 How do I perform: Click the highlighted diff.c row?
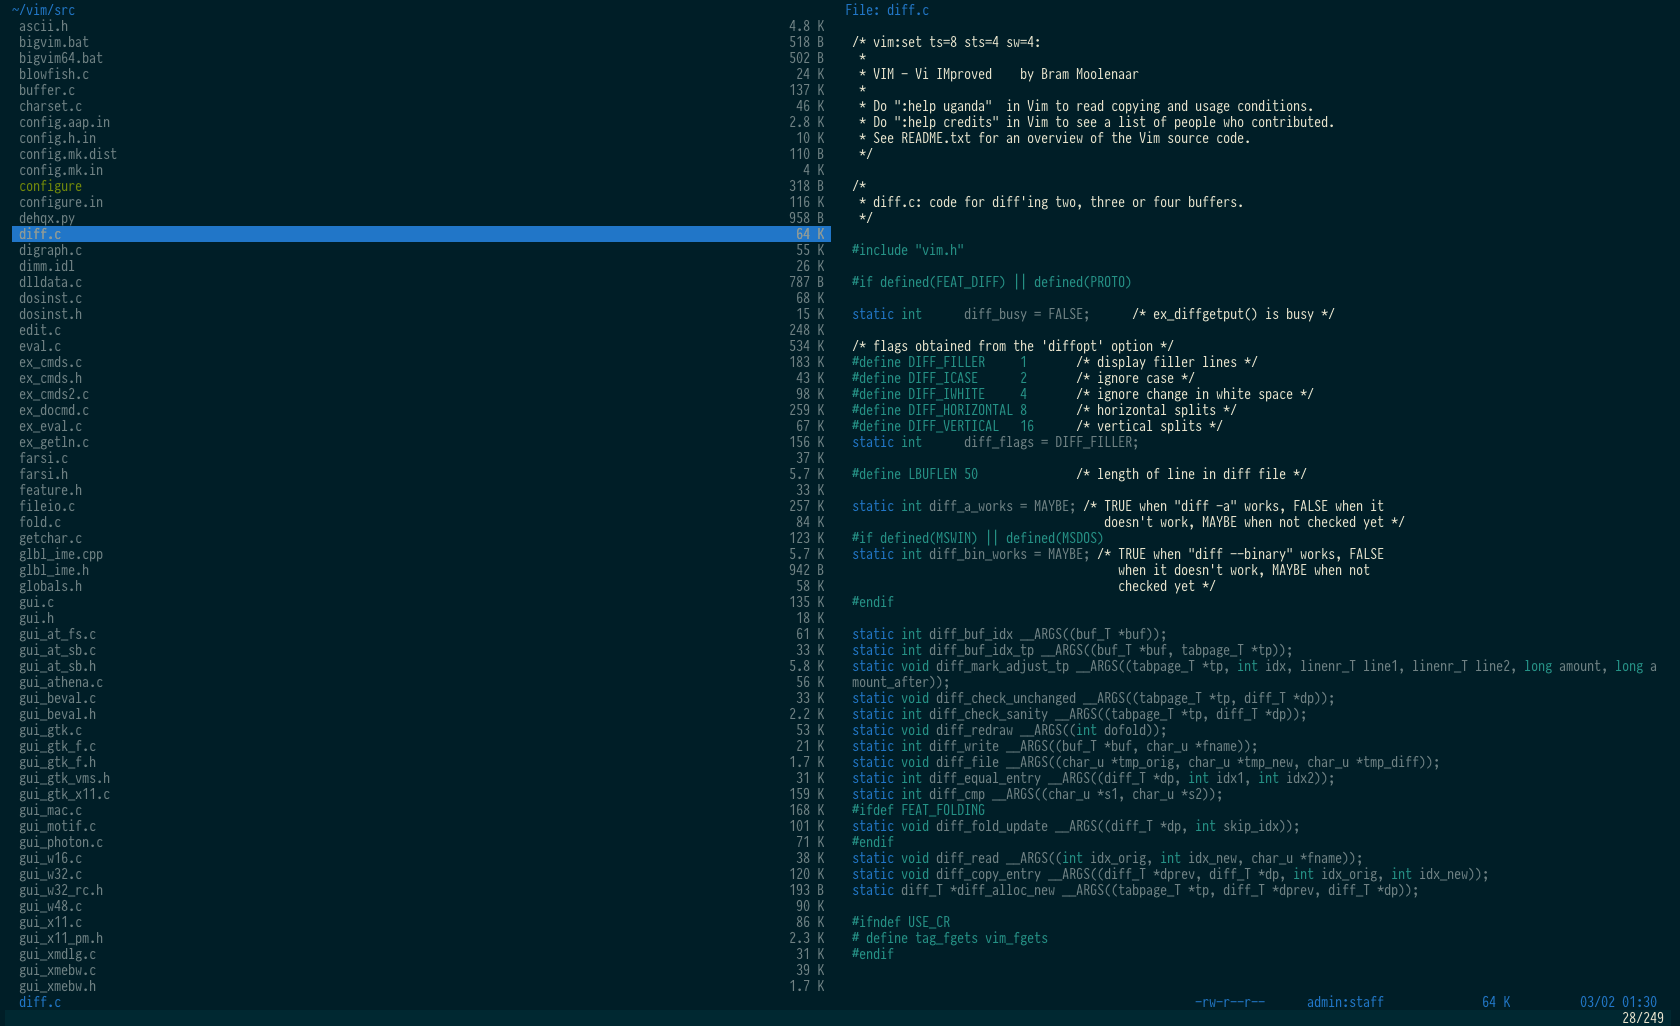tap(421, 234)
